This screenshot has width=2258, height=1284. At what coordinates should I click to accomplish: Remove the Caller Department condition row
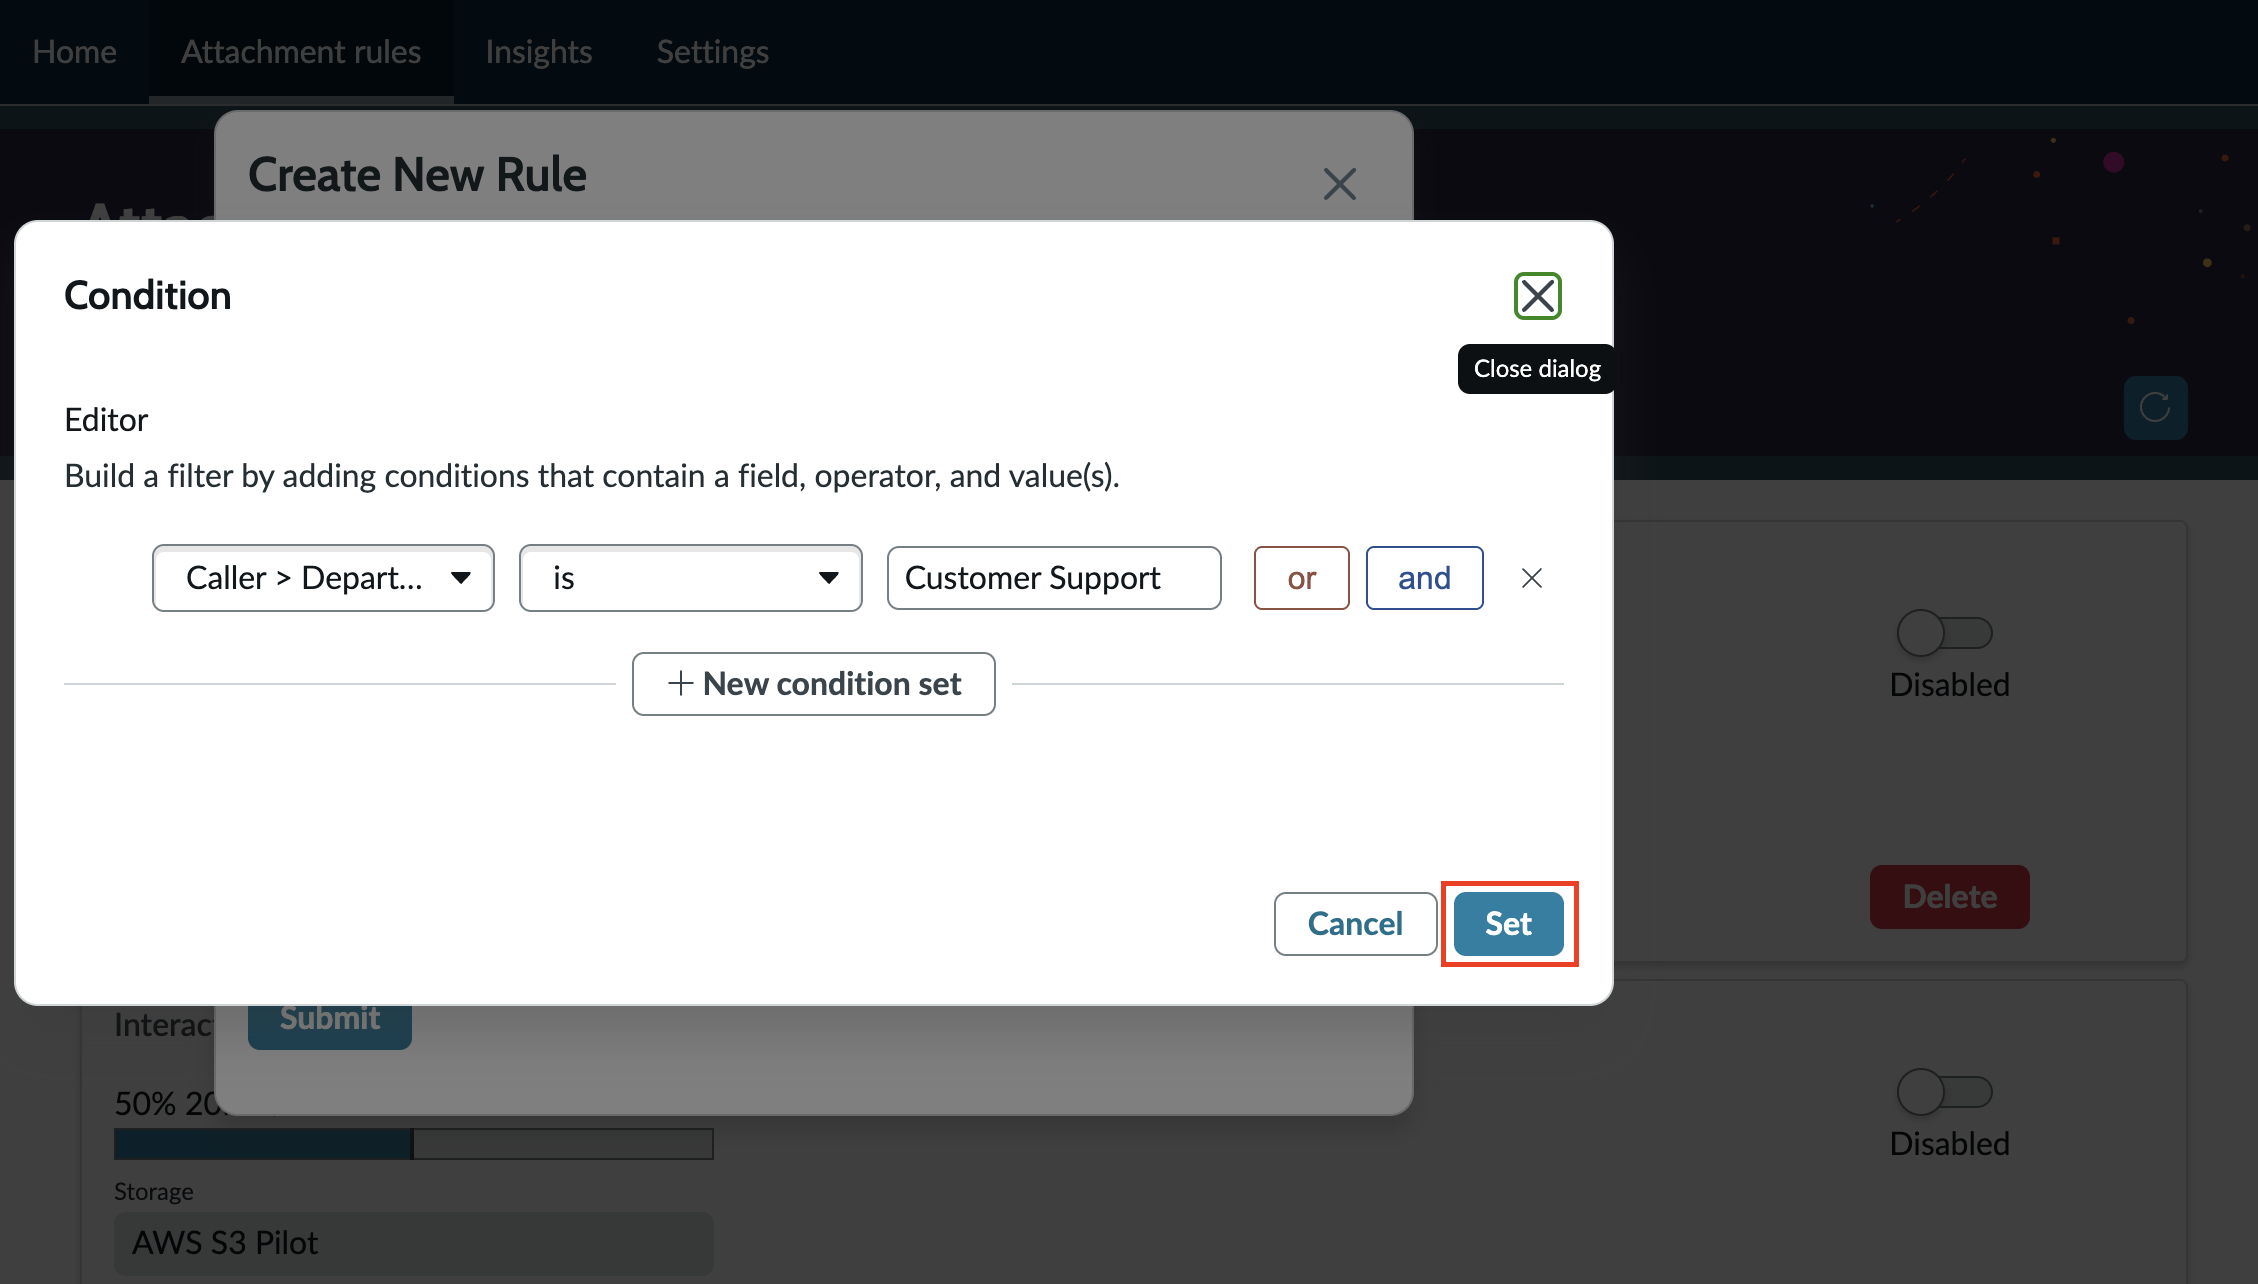pyautogui.click(x=1531, y=578)
